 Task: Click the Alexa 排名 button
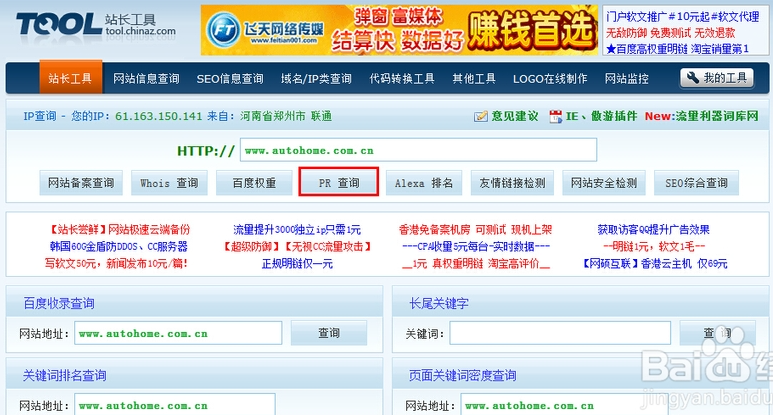coord(424,183)
